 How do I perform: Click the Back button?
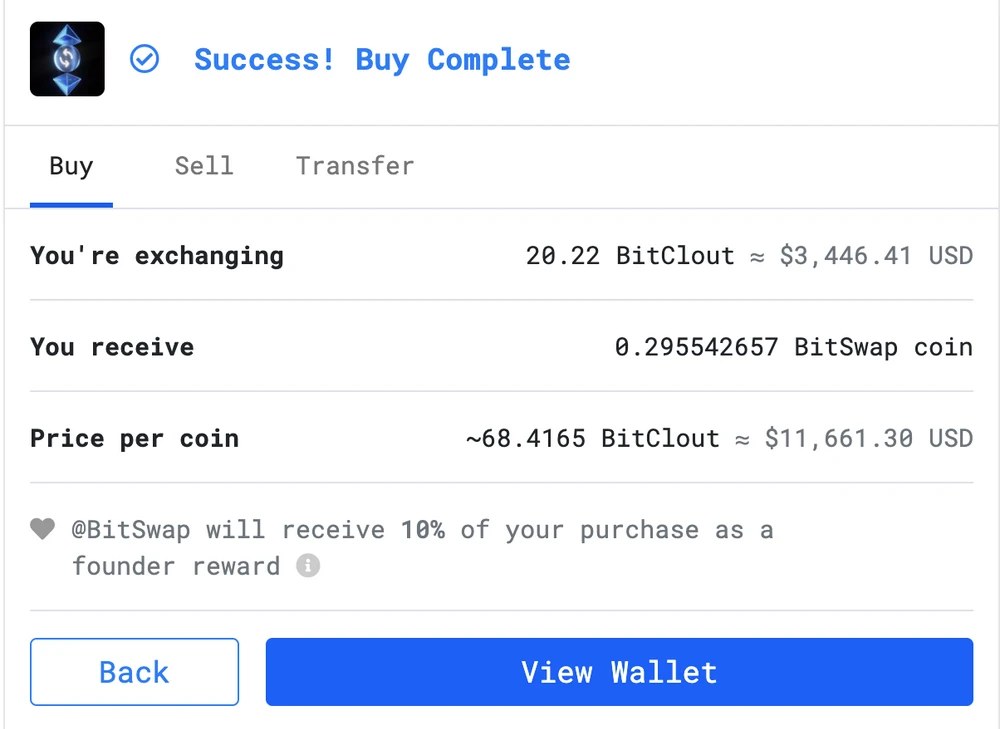(x=134, y=672)
